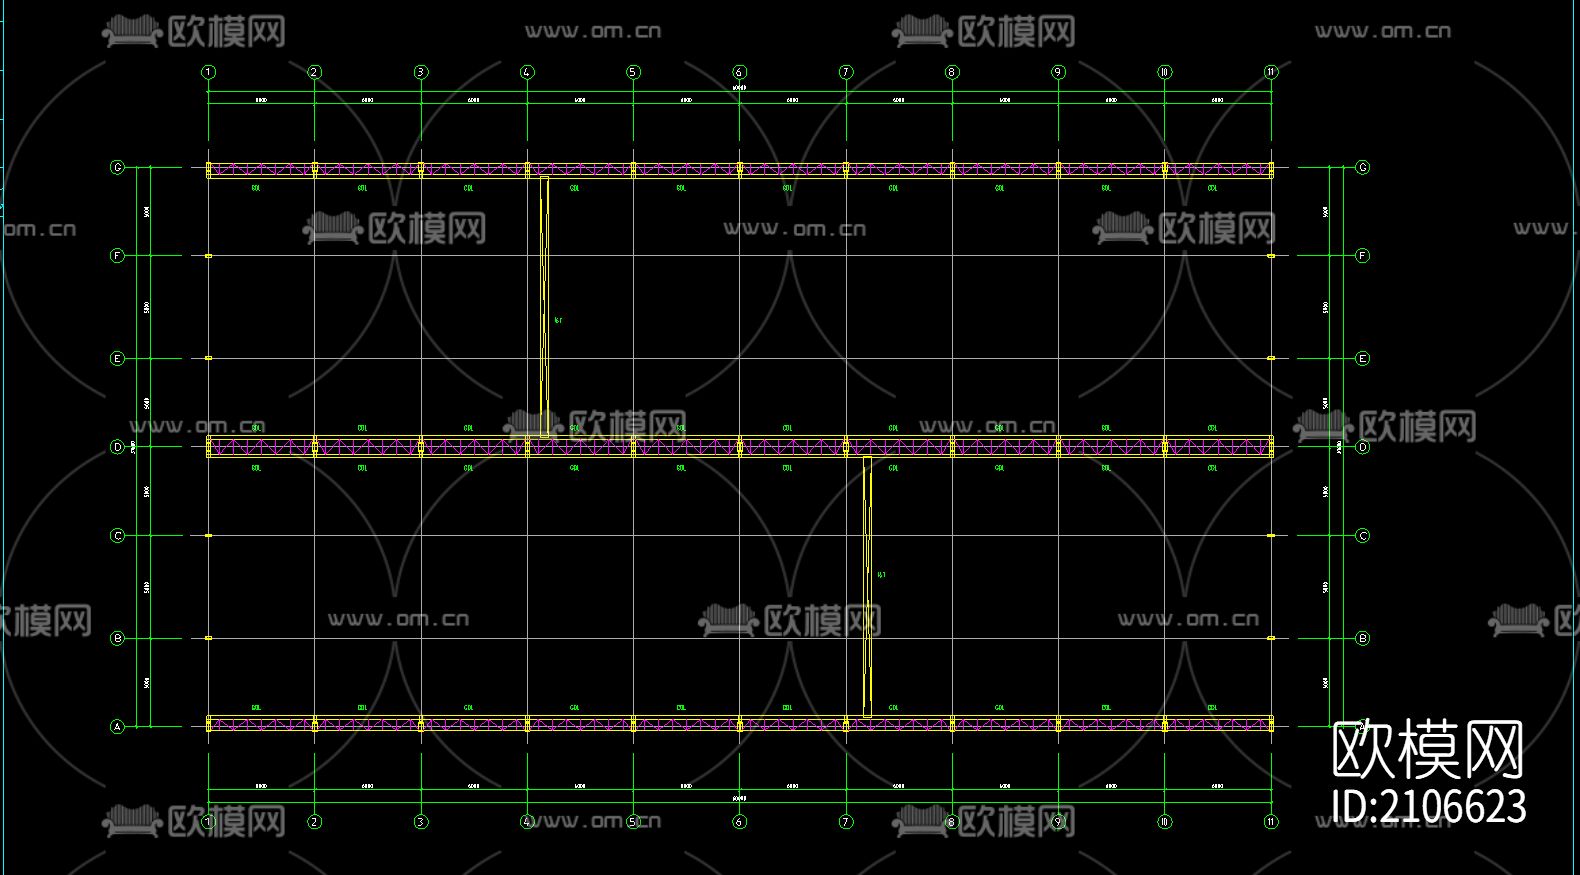Select grid bubble 2 in the bottom axis row
Viewport: 1580px width, 875px height.
coord(314,822)
